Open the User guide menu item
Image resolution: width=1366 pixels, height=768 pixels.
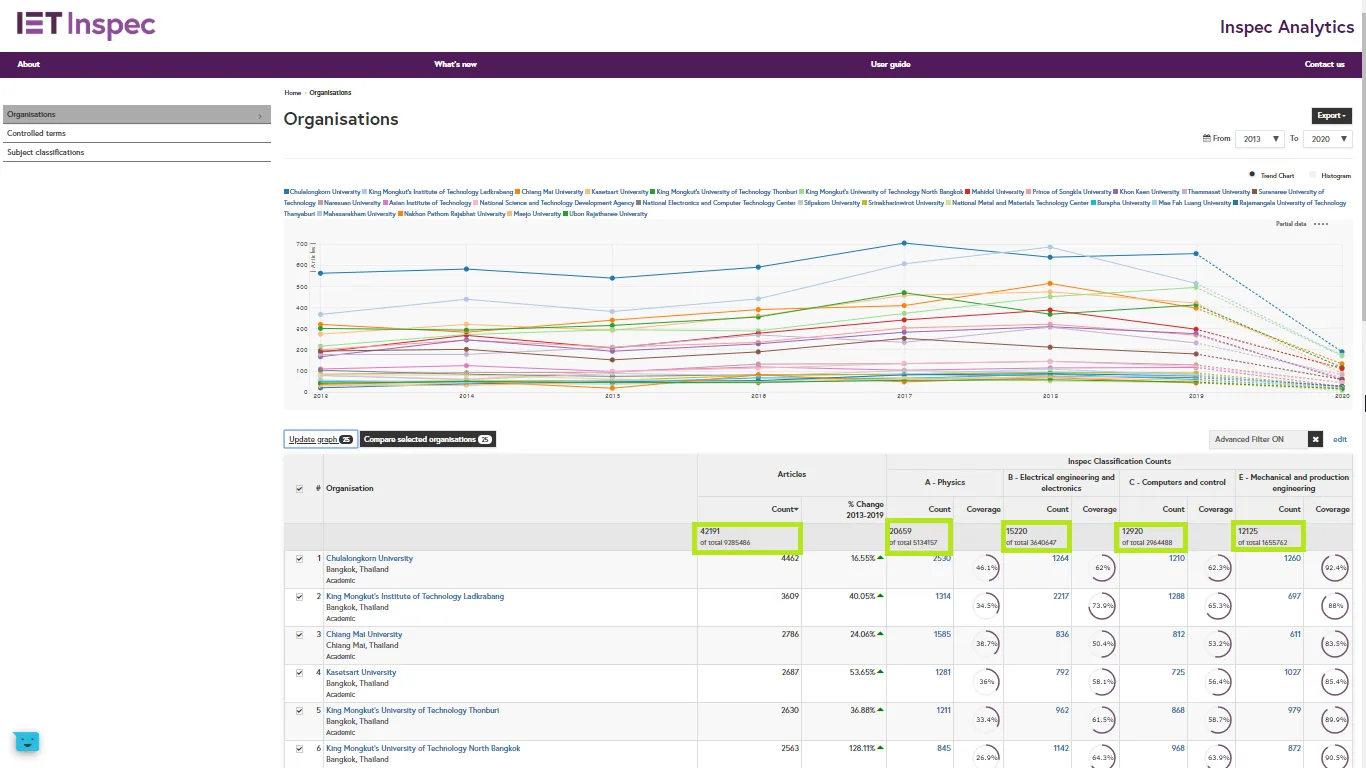tap(890, 64)
